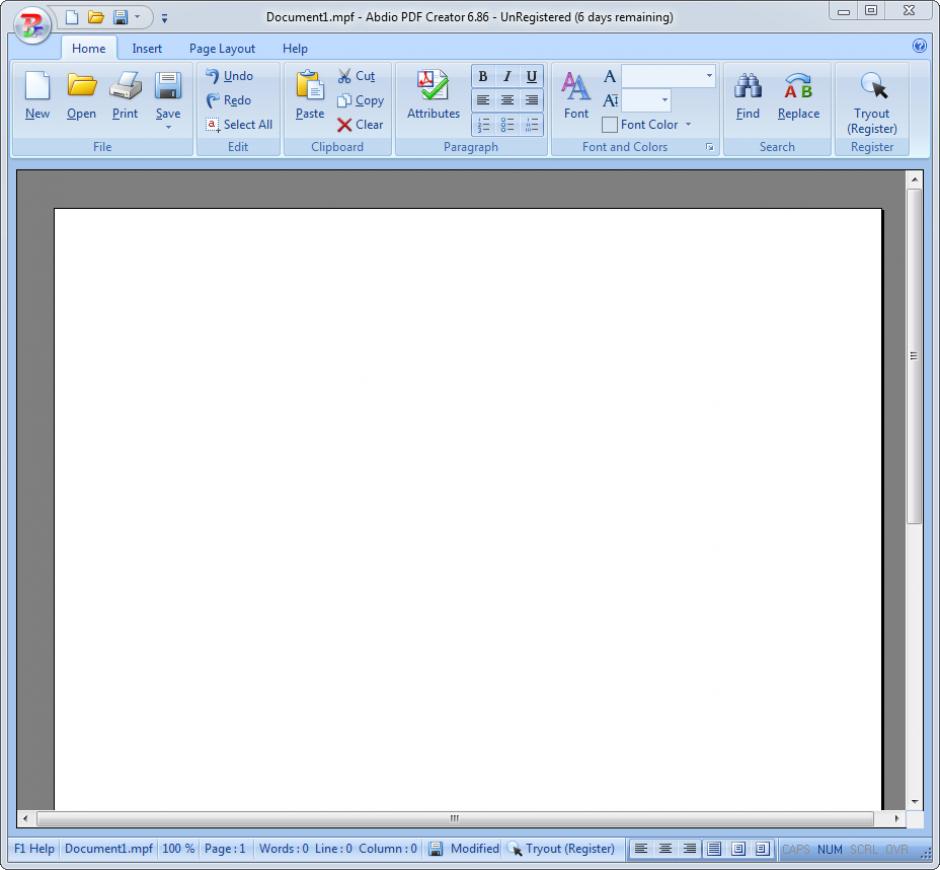Screen dimensions: 940x870
Task: Click the vertical scrollbar thumb
Action: 914,356
